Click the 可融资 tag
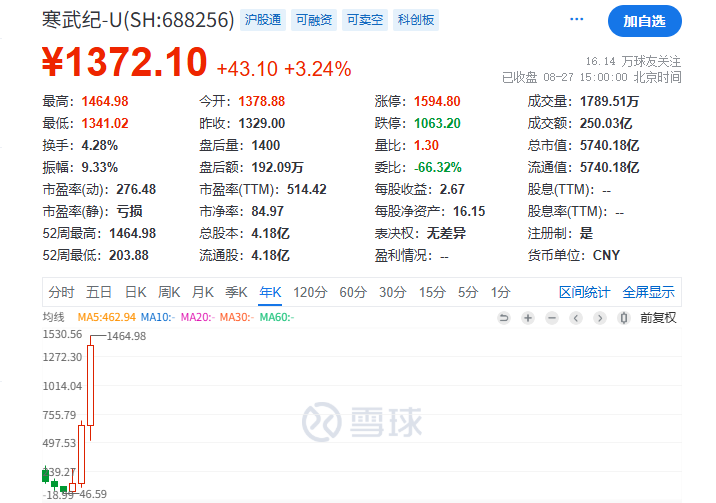The image size is (716, 503). point(314,20)
